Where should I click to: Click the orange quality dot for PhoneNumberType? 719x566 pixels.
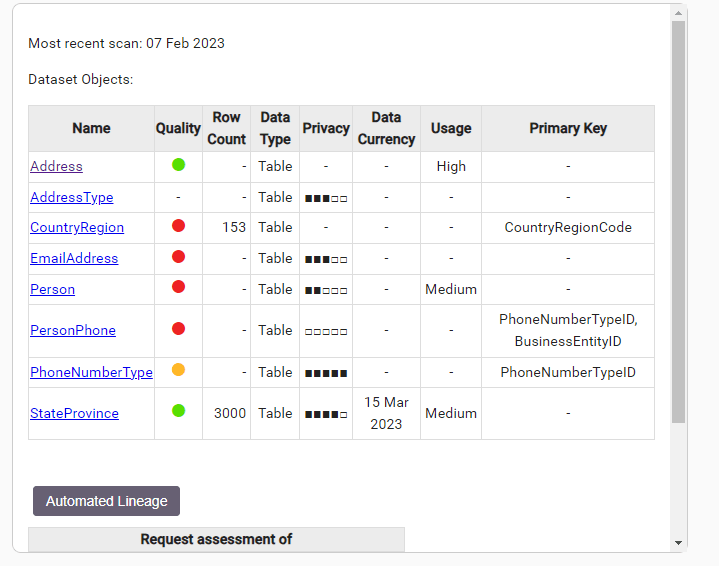point(178,370)
